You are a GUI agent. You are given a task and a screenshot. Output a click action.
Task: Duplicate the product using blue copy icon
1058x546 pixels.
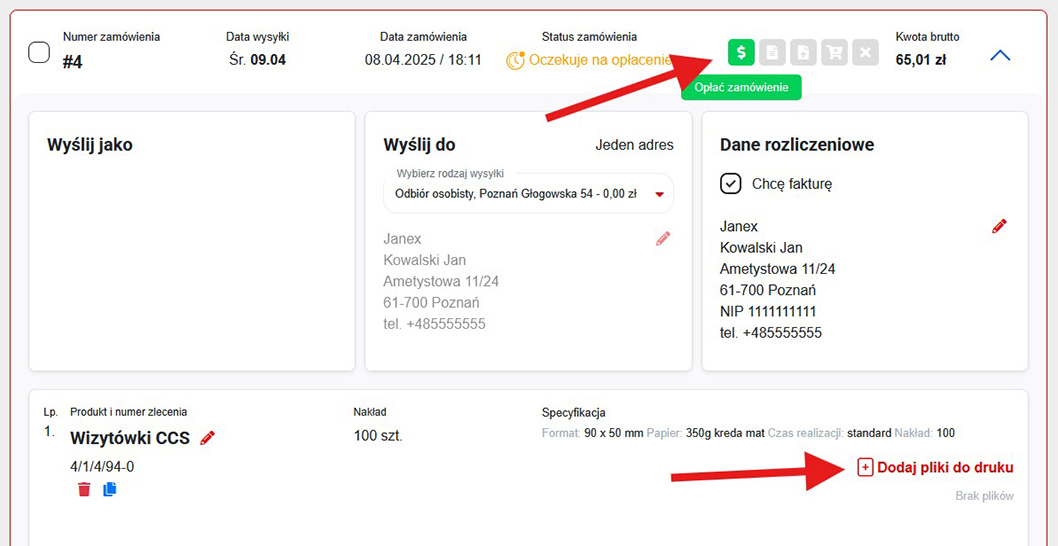(110, 489)
